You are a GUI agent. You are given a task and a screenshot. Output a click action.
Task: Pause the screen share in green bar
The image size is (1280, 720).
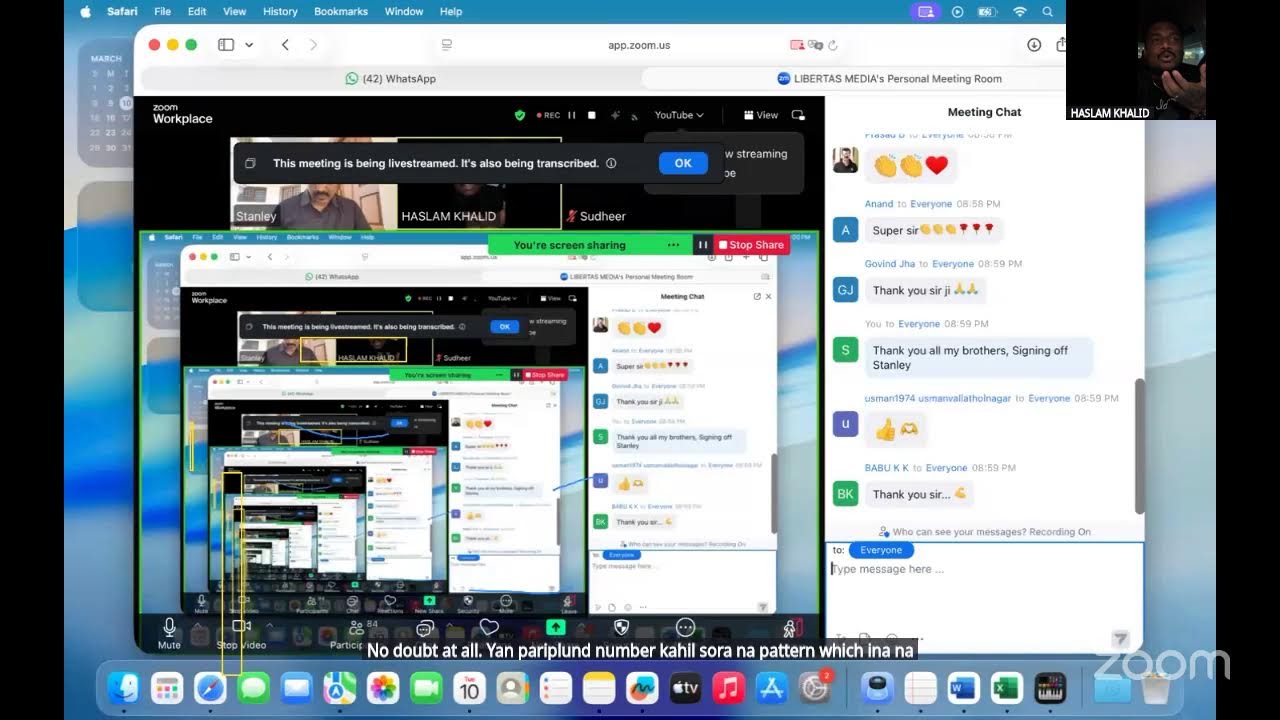click(703, 245)
